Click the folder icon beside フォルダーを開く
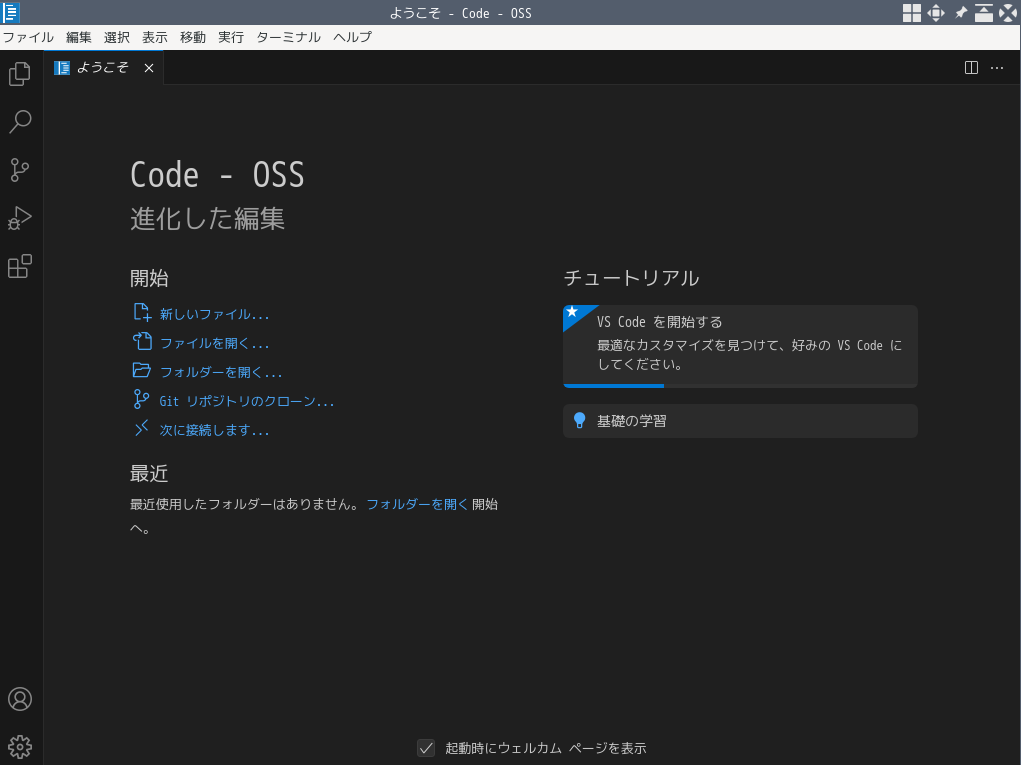Screen dimensions: 1021x765 (142, 370)
